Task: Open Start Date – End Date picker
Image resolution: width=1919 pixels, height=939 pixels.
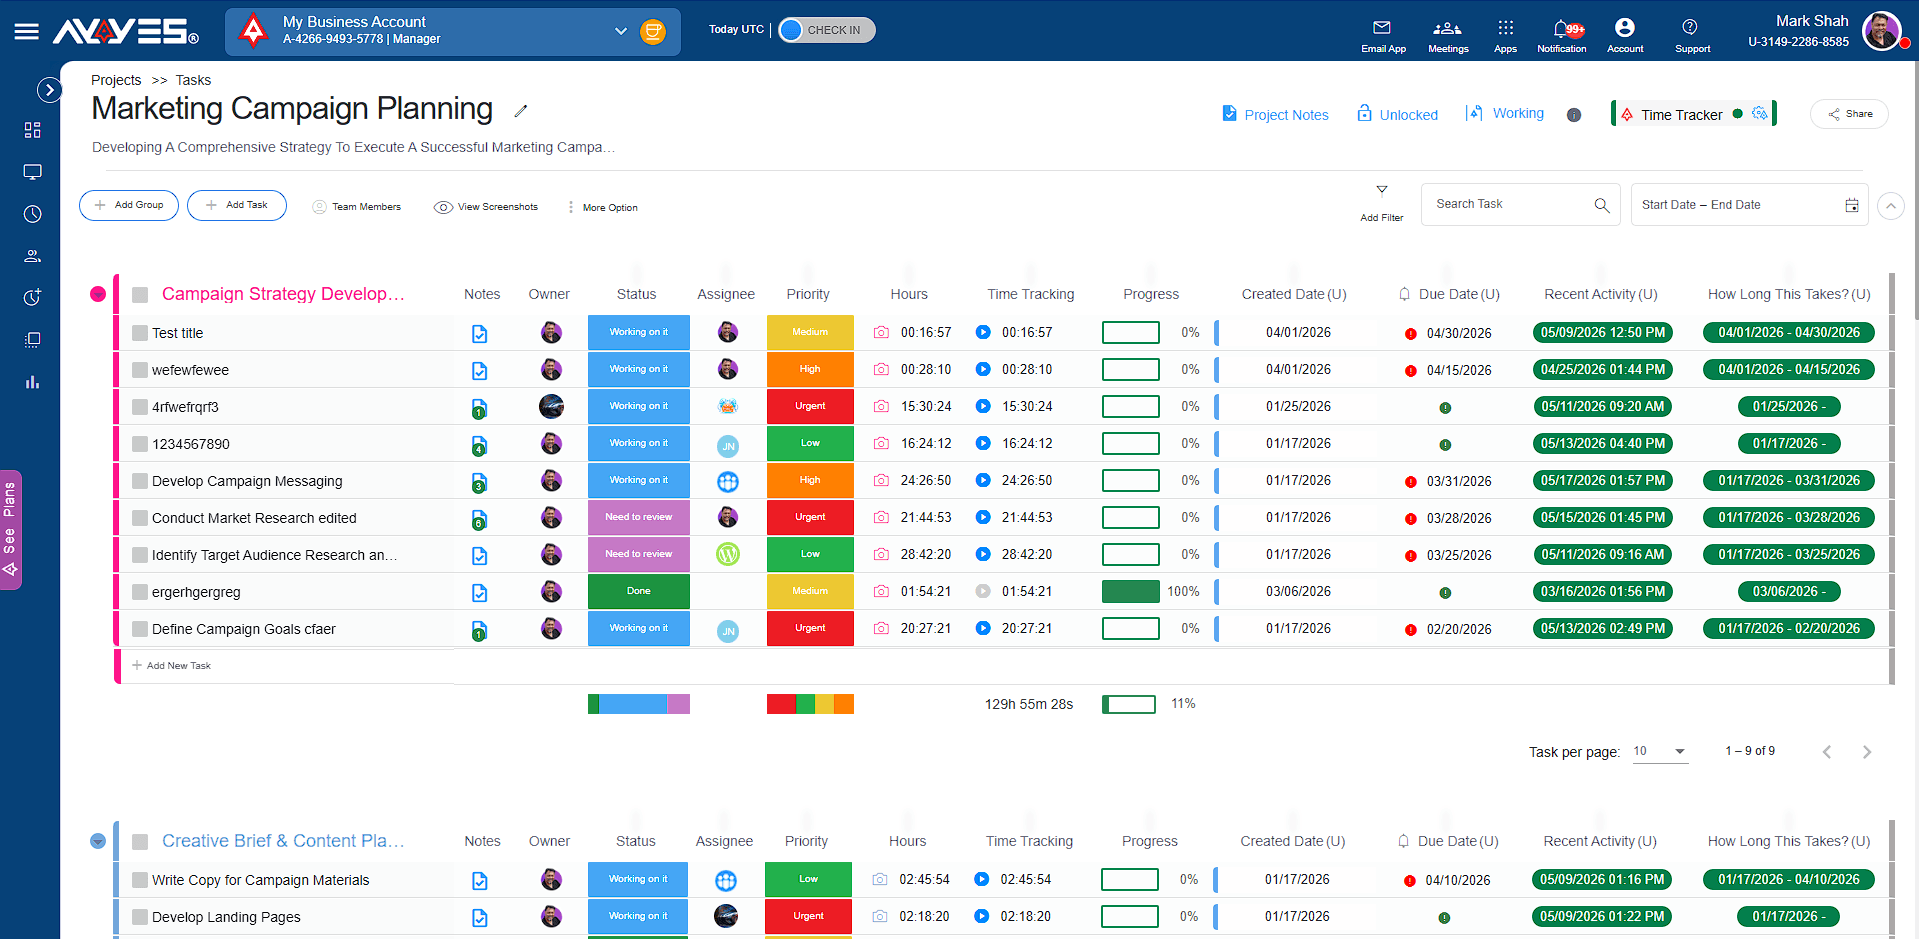Action: 1749,204
